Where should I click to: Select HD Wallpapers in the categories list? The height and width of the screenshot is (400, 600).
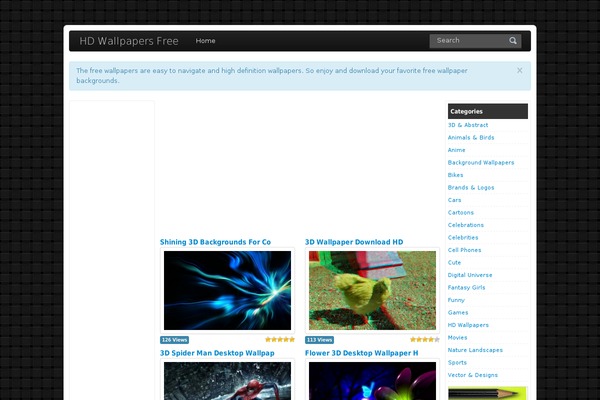(x=468, y=325)
